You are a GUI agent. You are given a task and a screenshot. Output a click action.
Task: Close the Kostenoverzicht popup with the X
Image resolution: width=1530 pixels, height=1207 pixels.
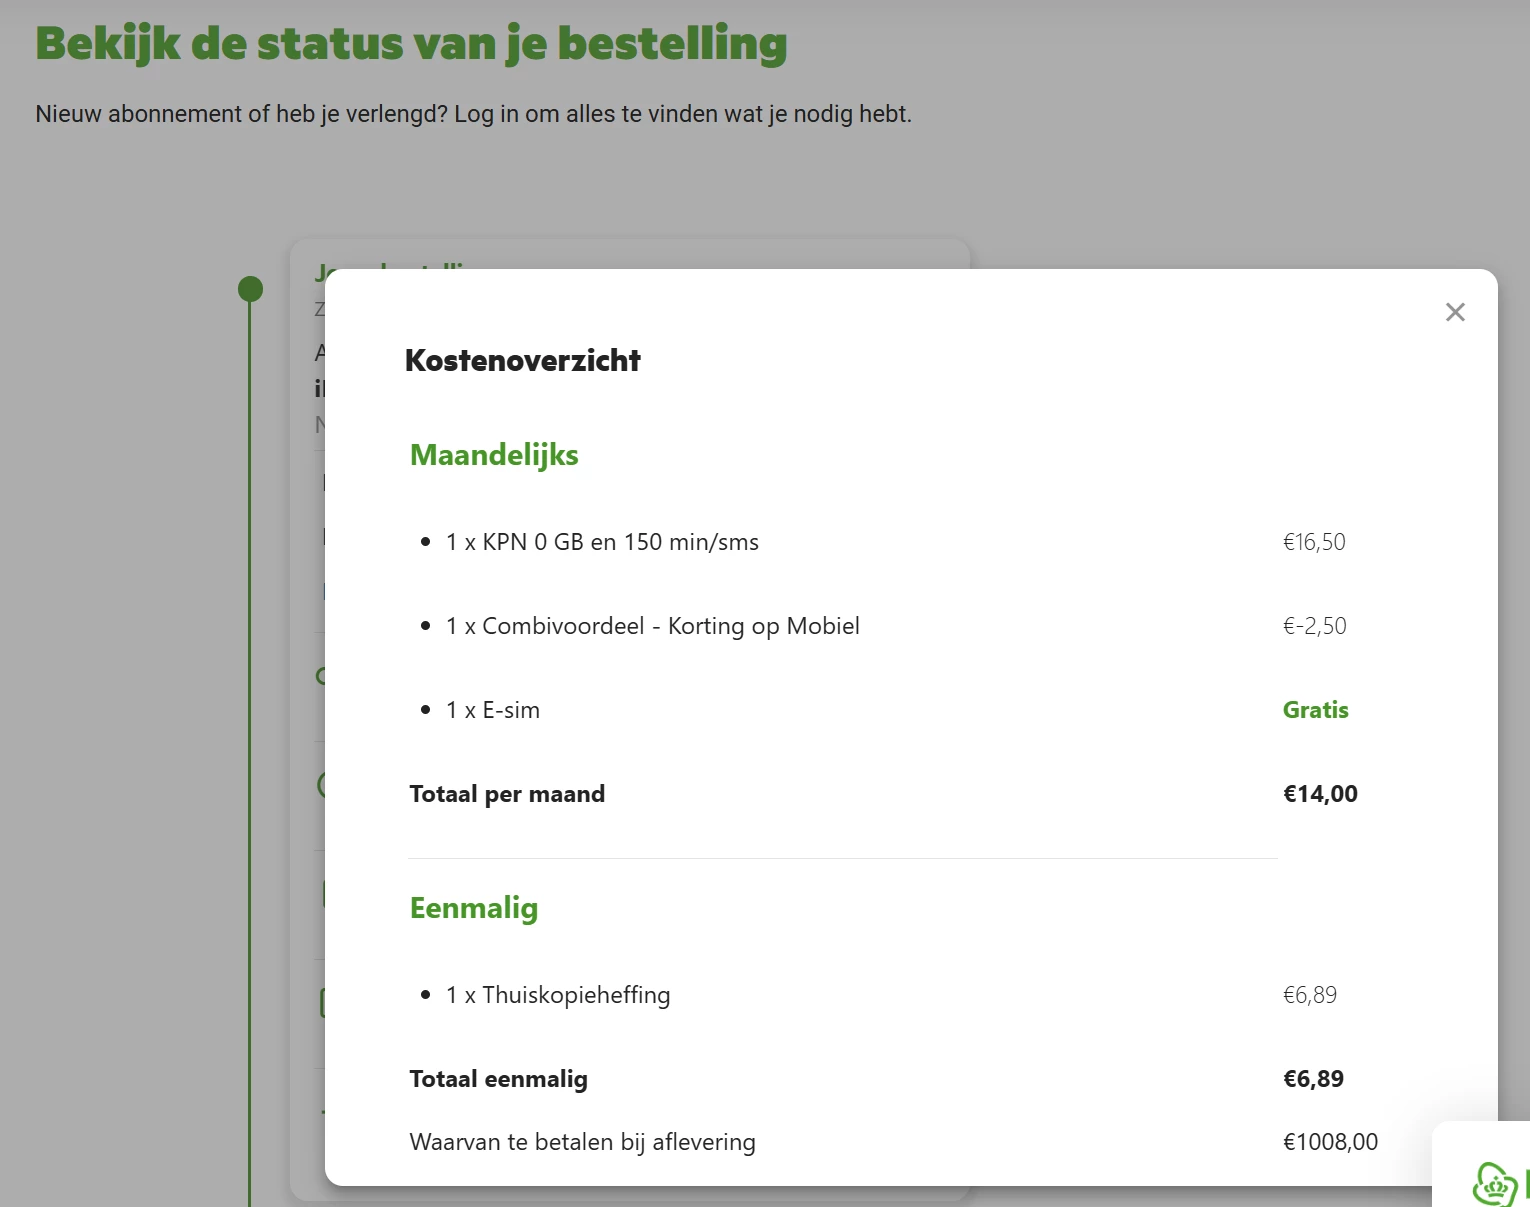[x=1455, y=312]
